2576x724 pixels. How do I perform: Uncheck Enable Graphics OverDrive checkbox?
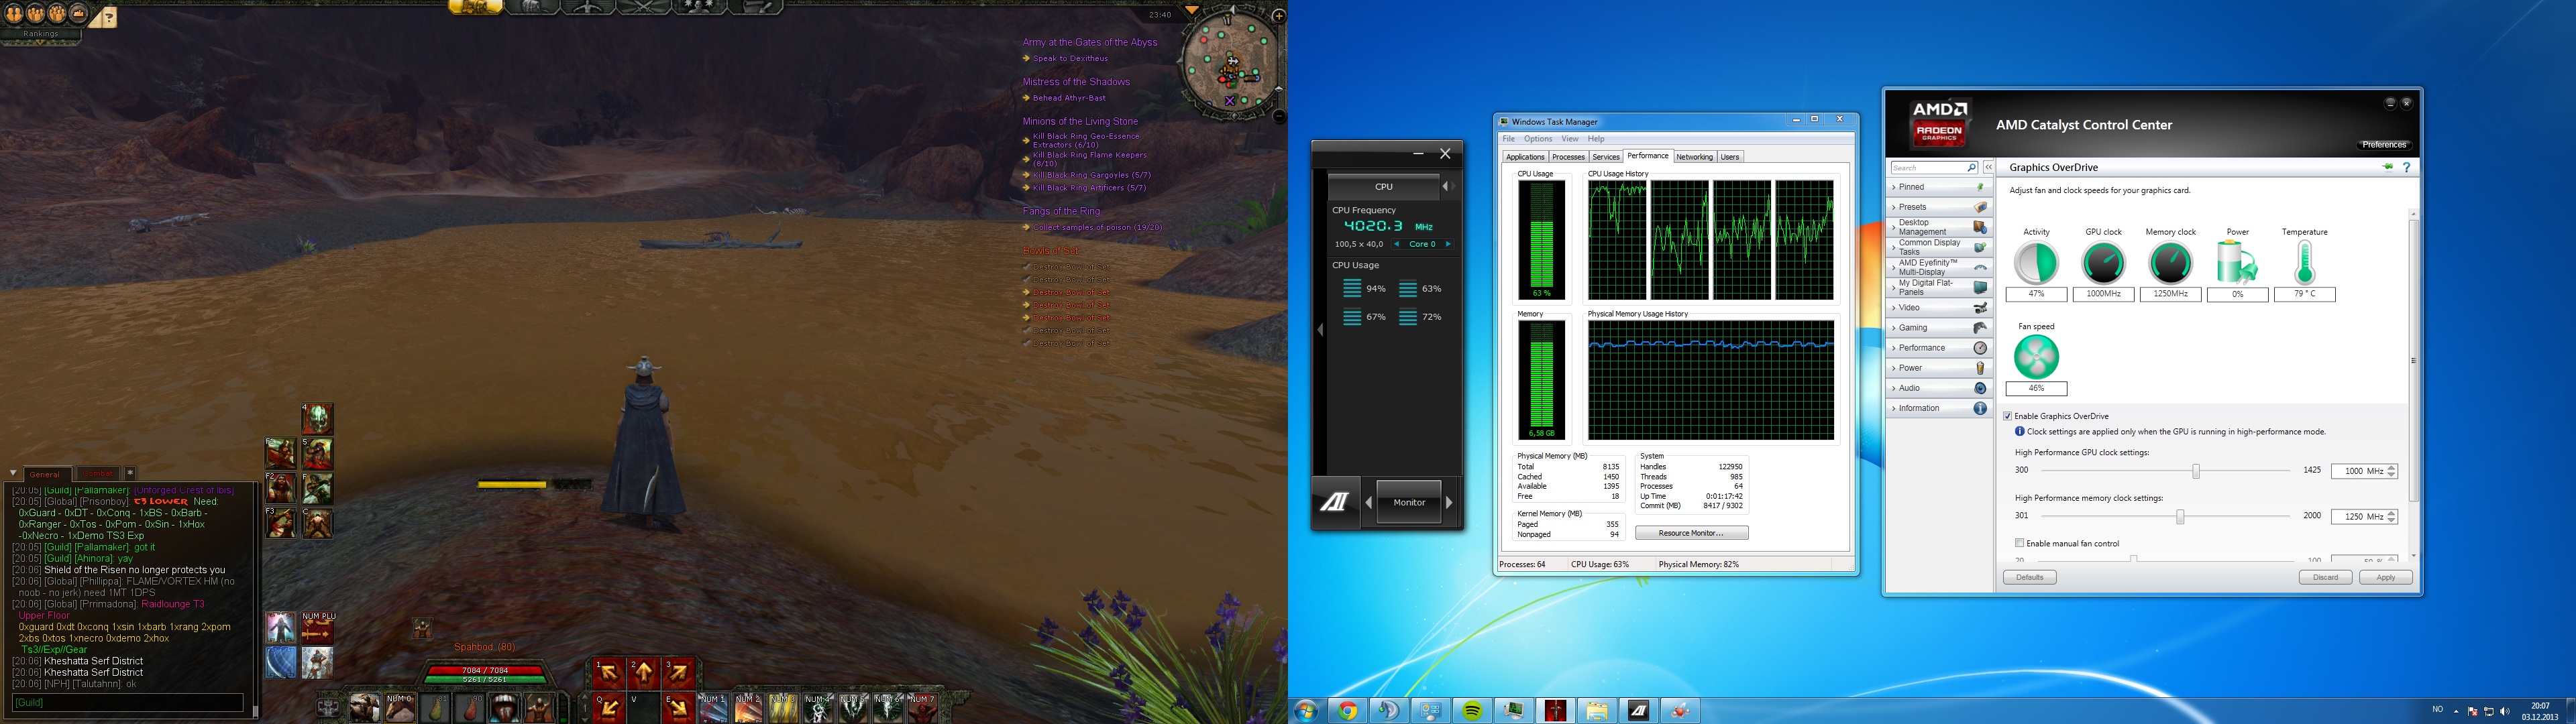(x=2007, y=416)
